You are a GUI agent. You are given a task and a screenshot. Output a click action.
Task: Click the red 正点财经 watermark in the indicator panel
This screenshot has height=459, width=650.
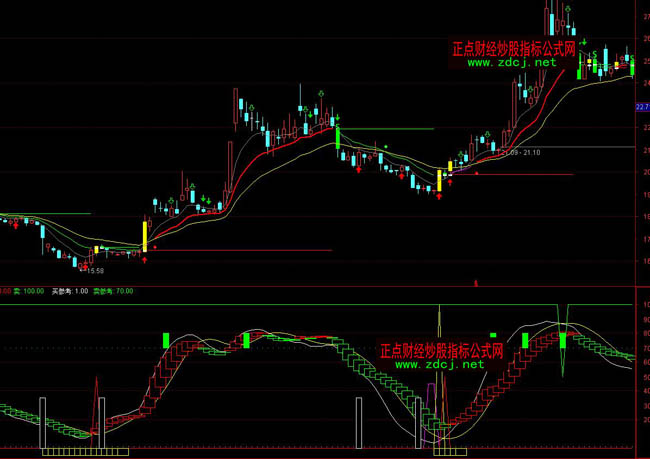[x=441, y=351]
